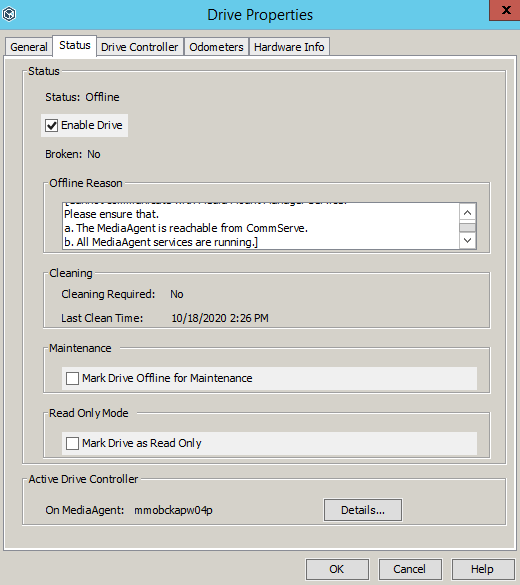This screenshot has height=585, width=520.
Task: Click the Offline Reason scroll down arrow
Action: (x=468, y=240)
